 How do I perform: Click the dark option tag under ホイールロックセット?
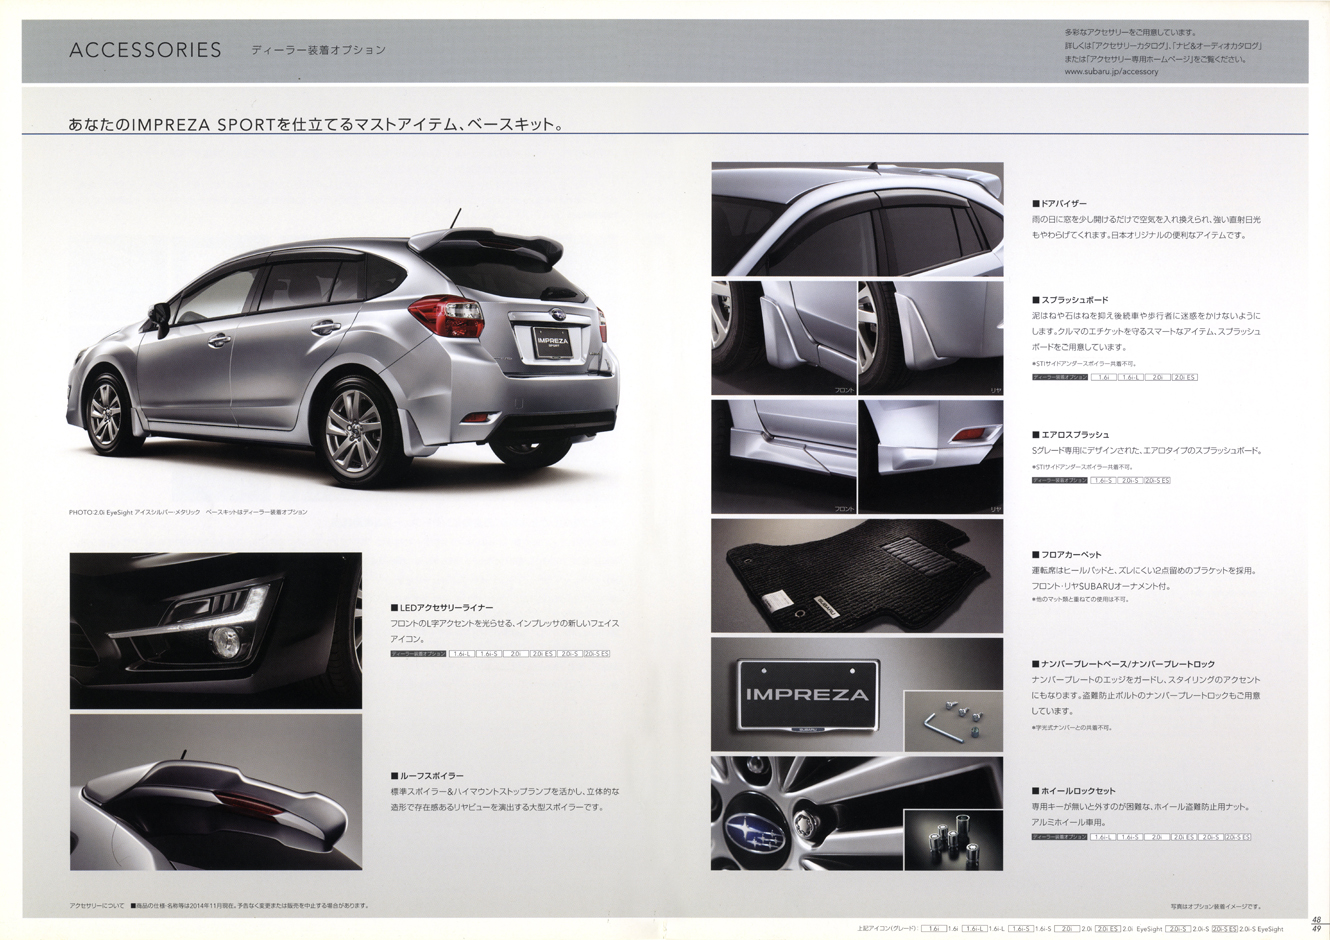pos(1060,836)
